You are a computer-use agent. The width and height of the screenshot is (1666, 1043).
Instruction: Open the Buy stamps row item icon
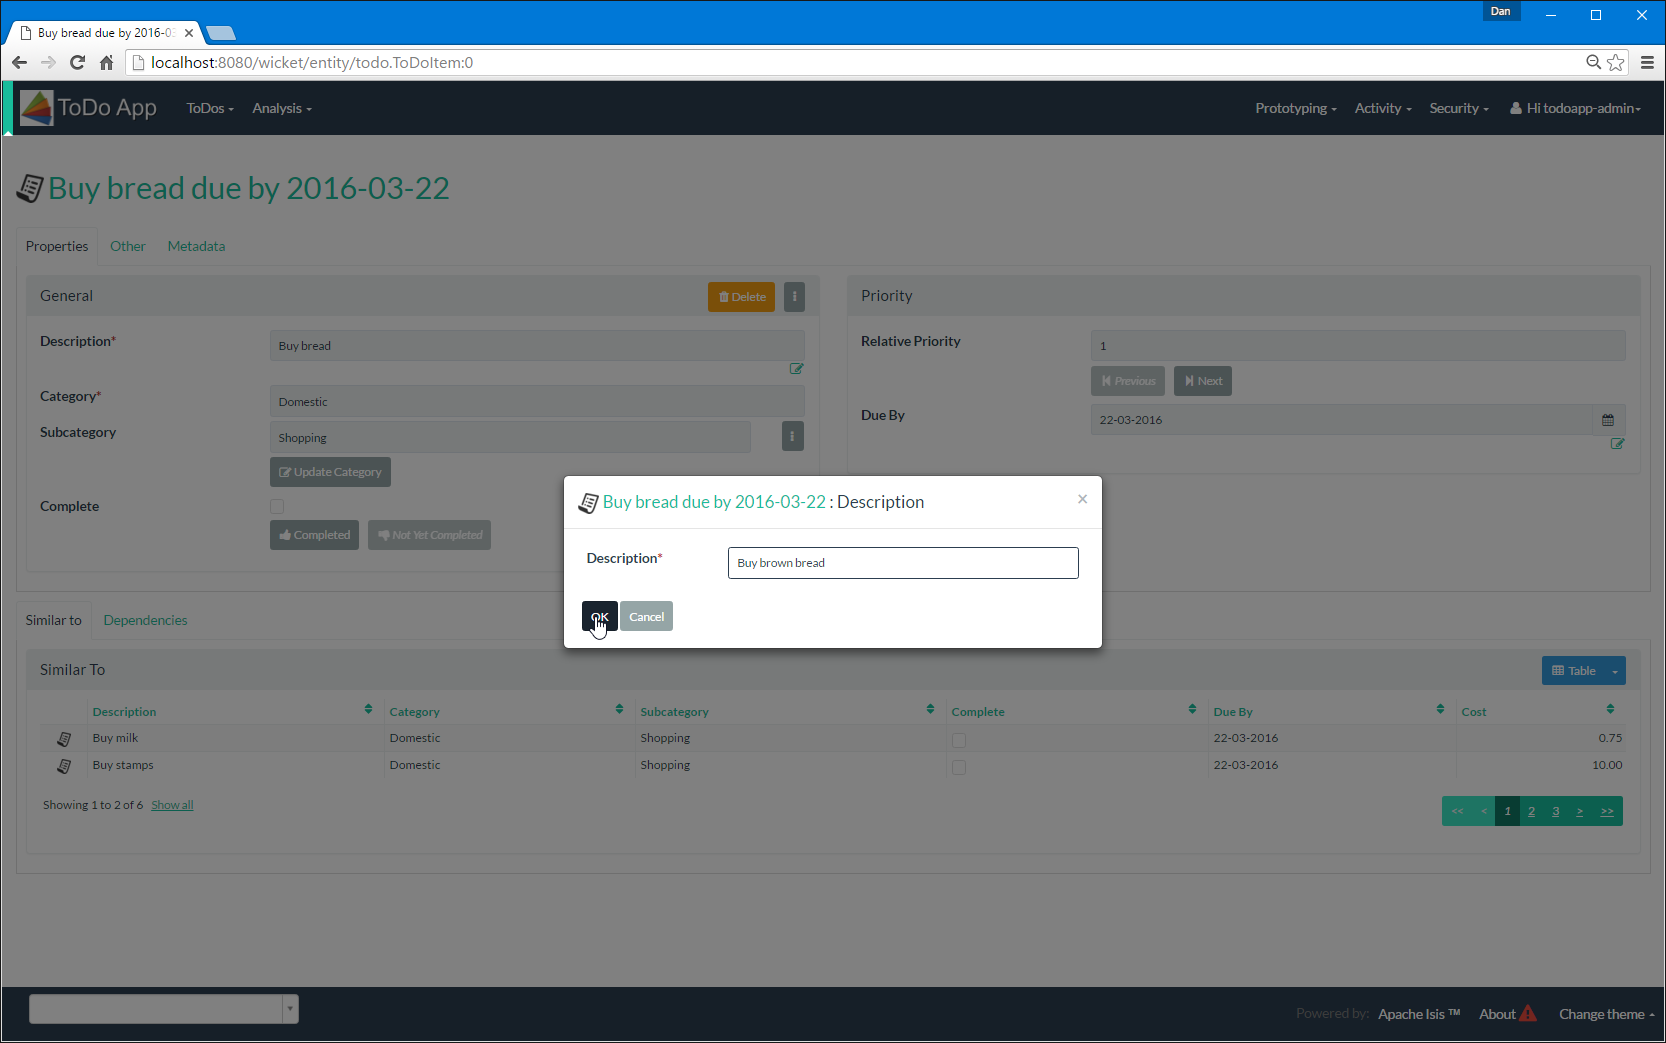pos(64,766)
